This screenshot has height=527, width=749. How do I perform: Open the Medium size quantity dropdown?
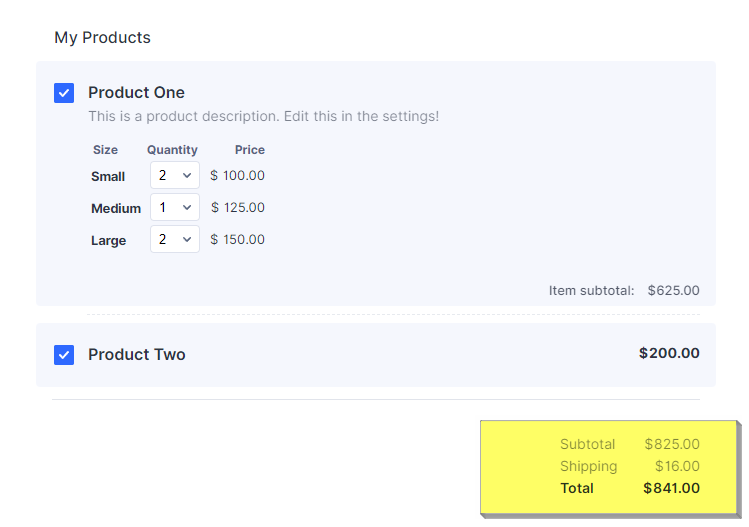tap(175, 208)
